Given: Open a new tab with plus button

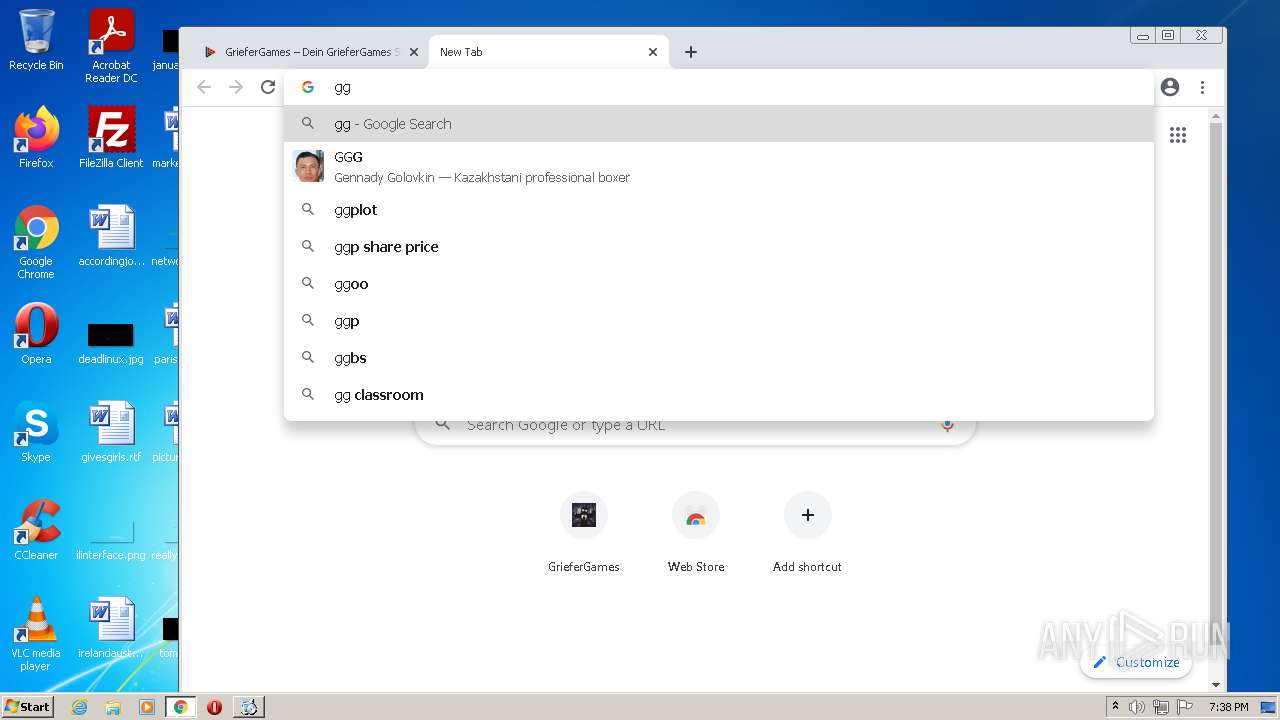Looking at the screenshot, I should 691,52.
